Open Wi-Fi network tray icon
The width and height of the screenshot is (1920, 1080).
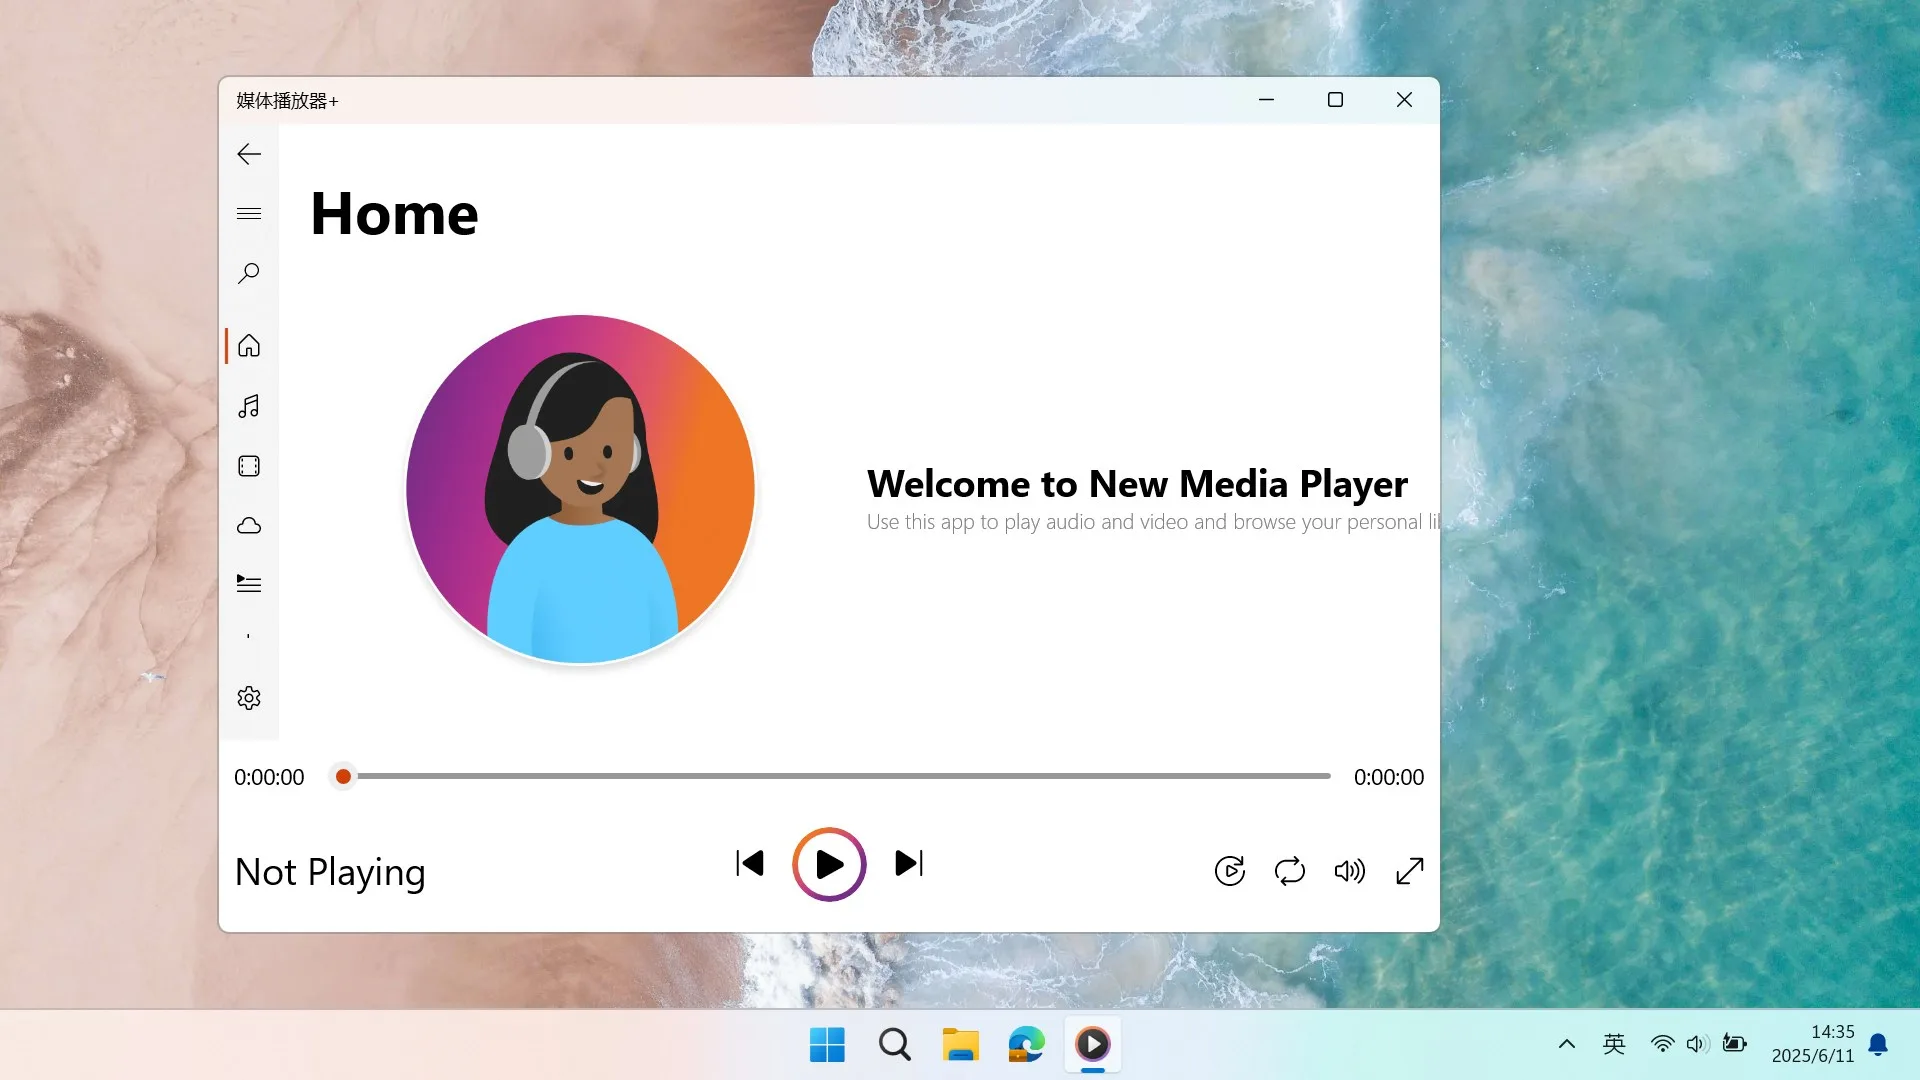click(1662, 1044)
